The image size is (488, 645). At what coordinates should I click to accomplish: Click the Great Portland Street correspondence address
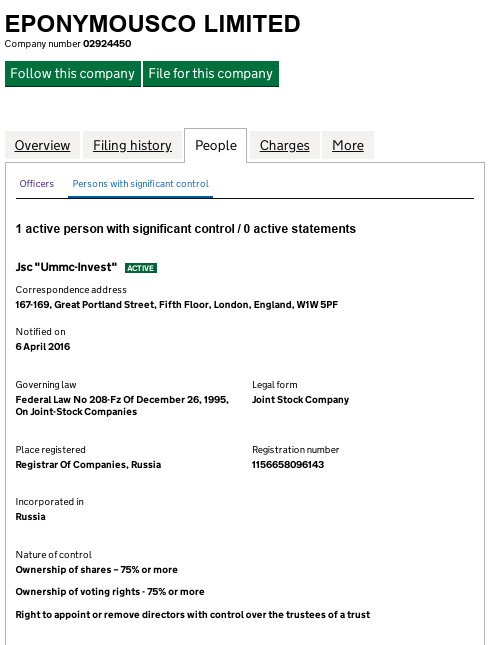point(177,305)
